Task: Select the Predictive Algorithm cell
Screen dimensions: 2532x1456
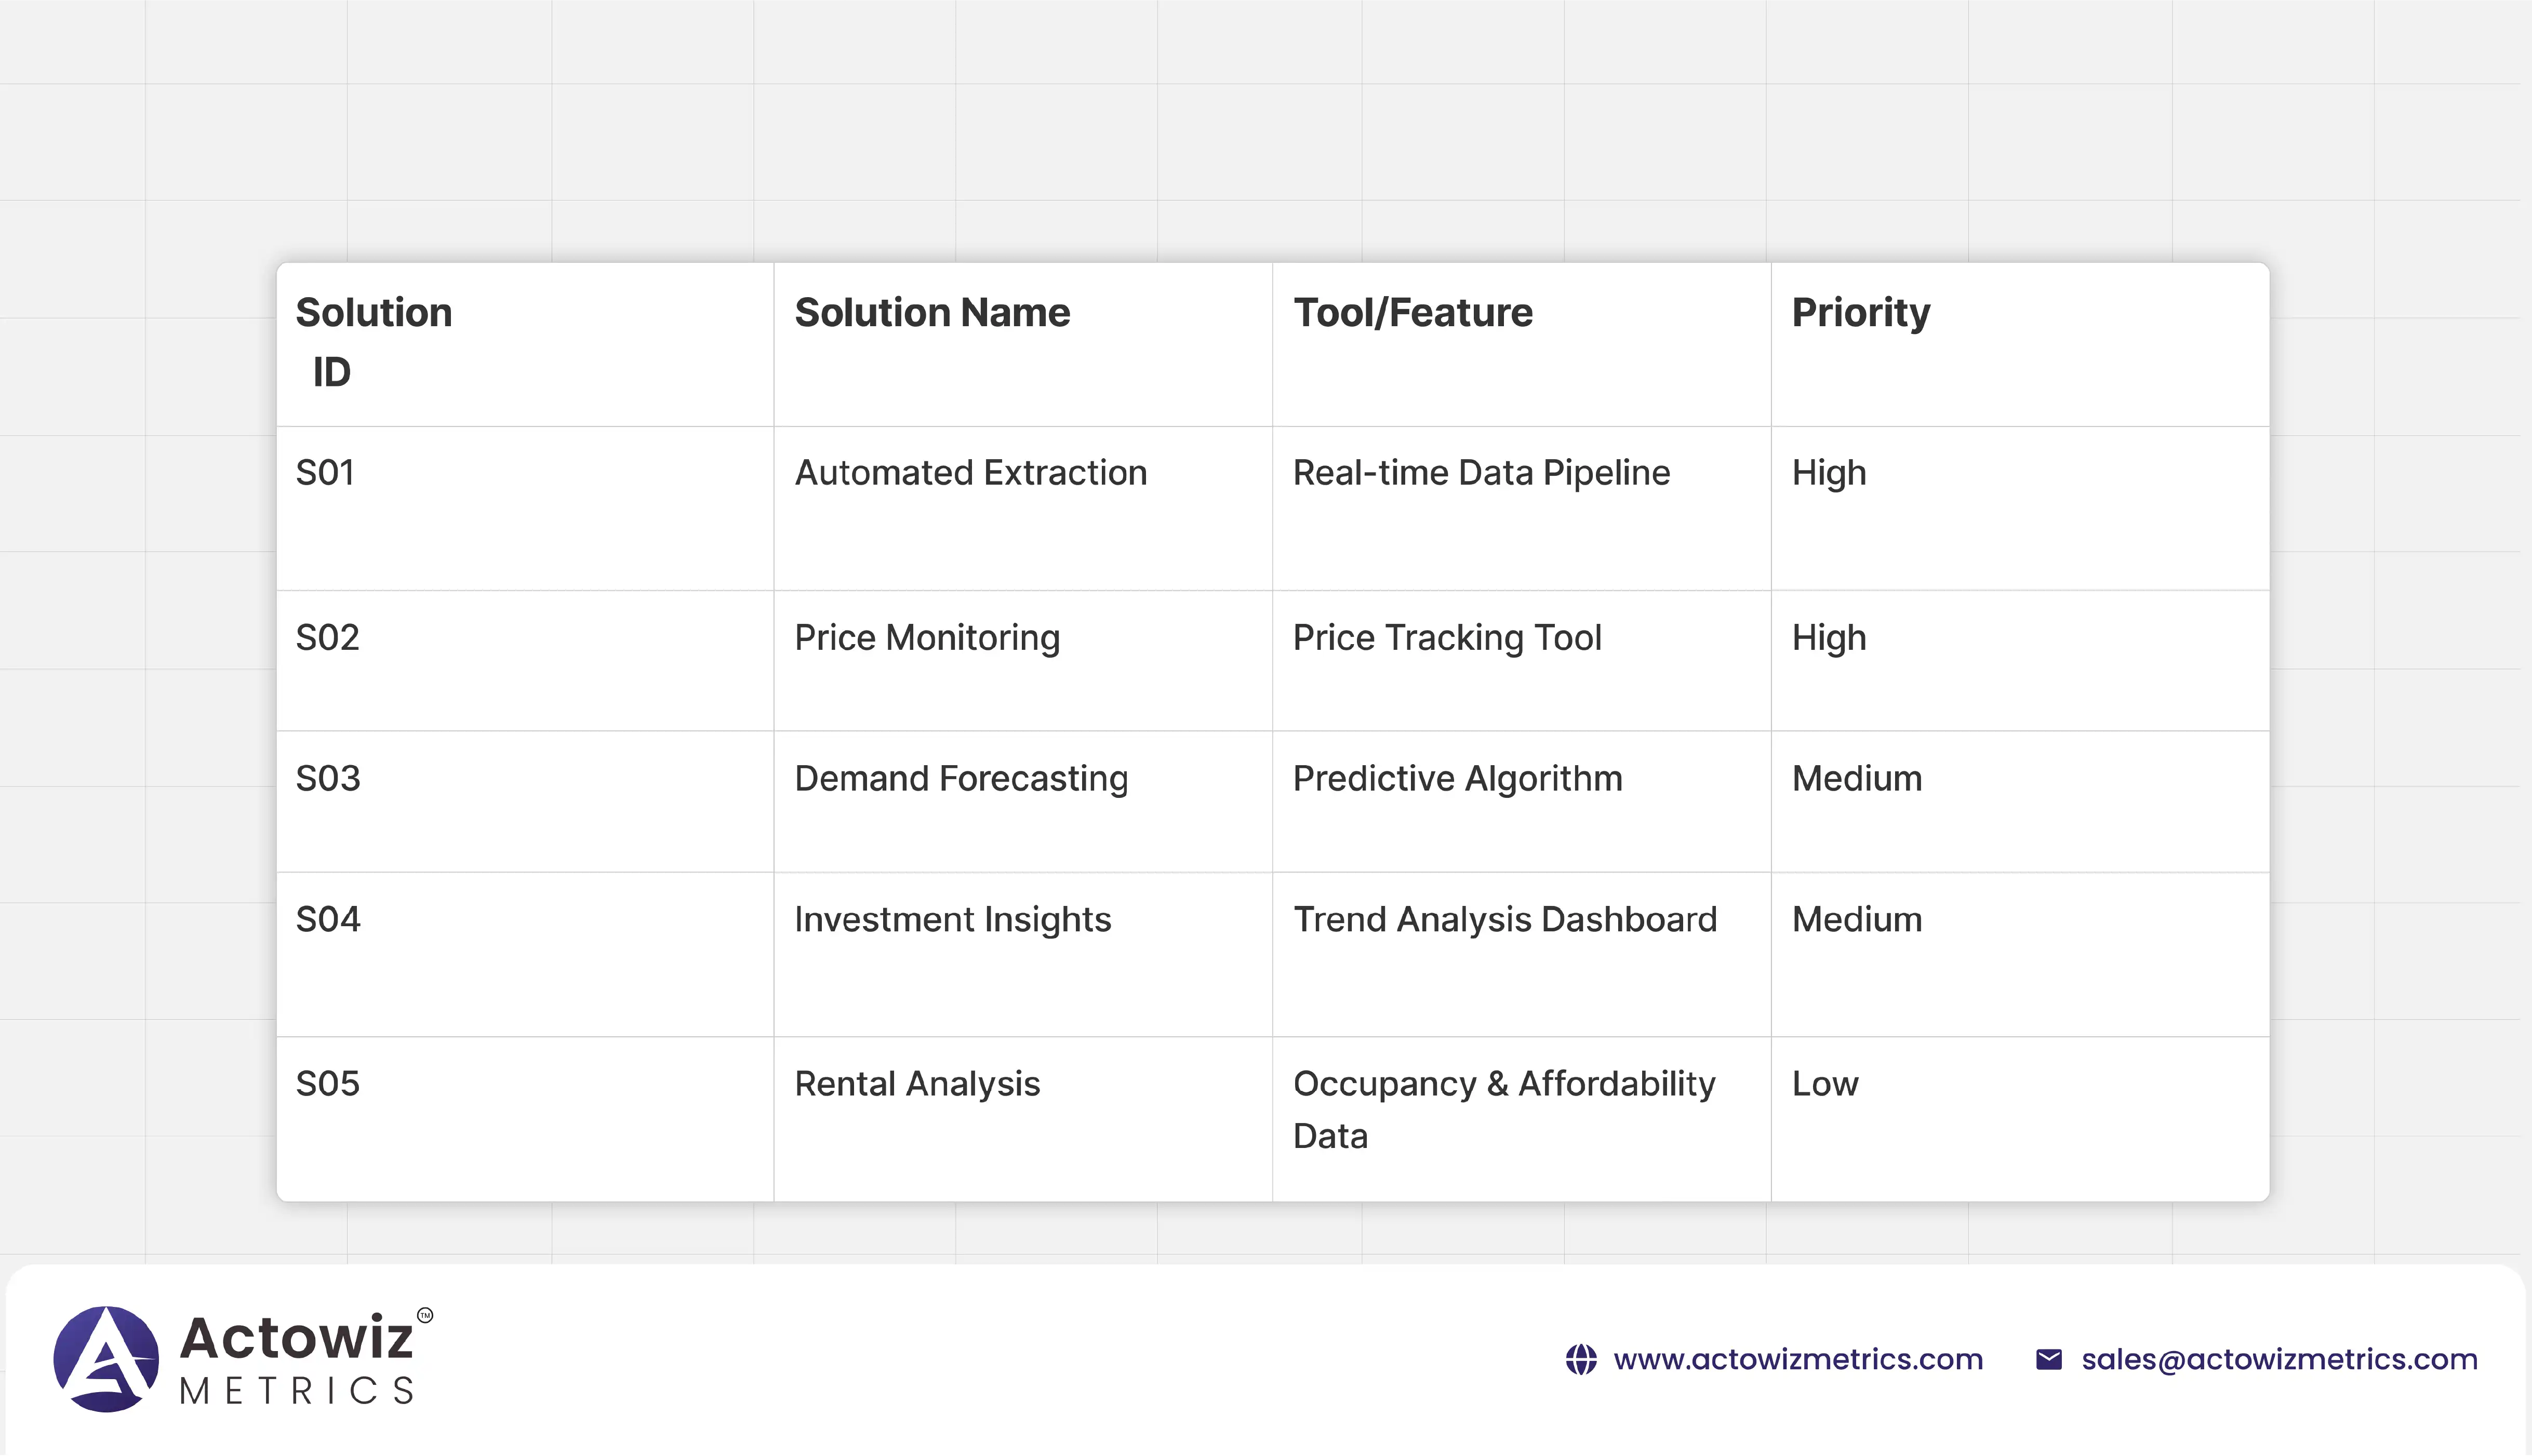Action: click(x=1457, y=778)
